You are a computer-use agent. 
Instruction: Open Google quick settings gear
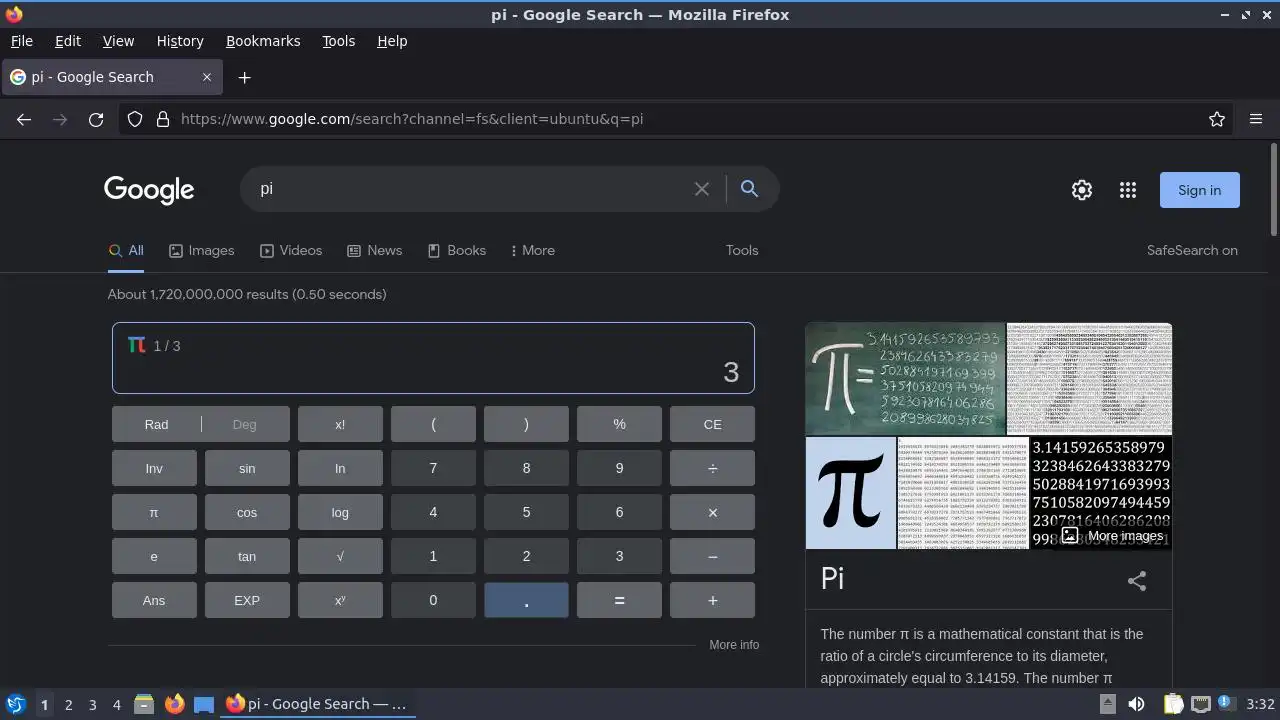(x=1082, y=190)
